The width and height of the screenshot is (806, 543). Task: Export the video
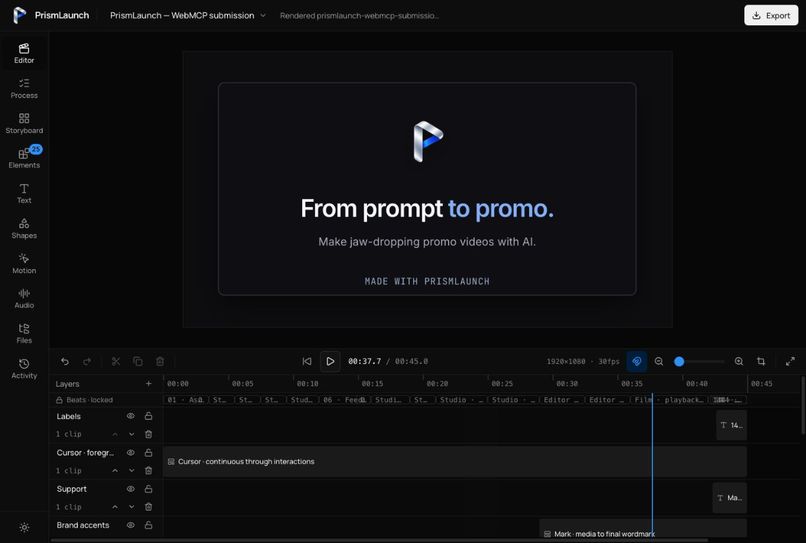pos(771,15)
